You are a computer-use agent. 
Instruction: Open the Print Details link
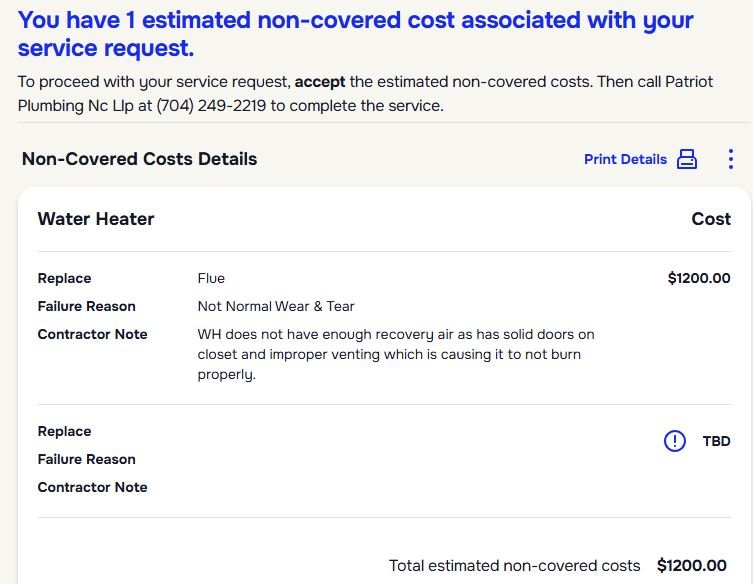[625, 159]
